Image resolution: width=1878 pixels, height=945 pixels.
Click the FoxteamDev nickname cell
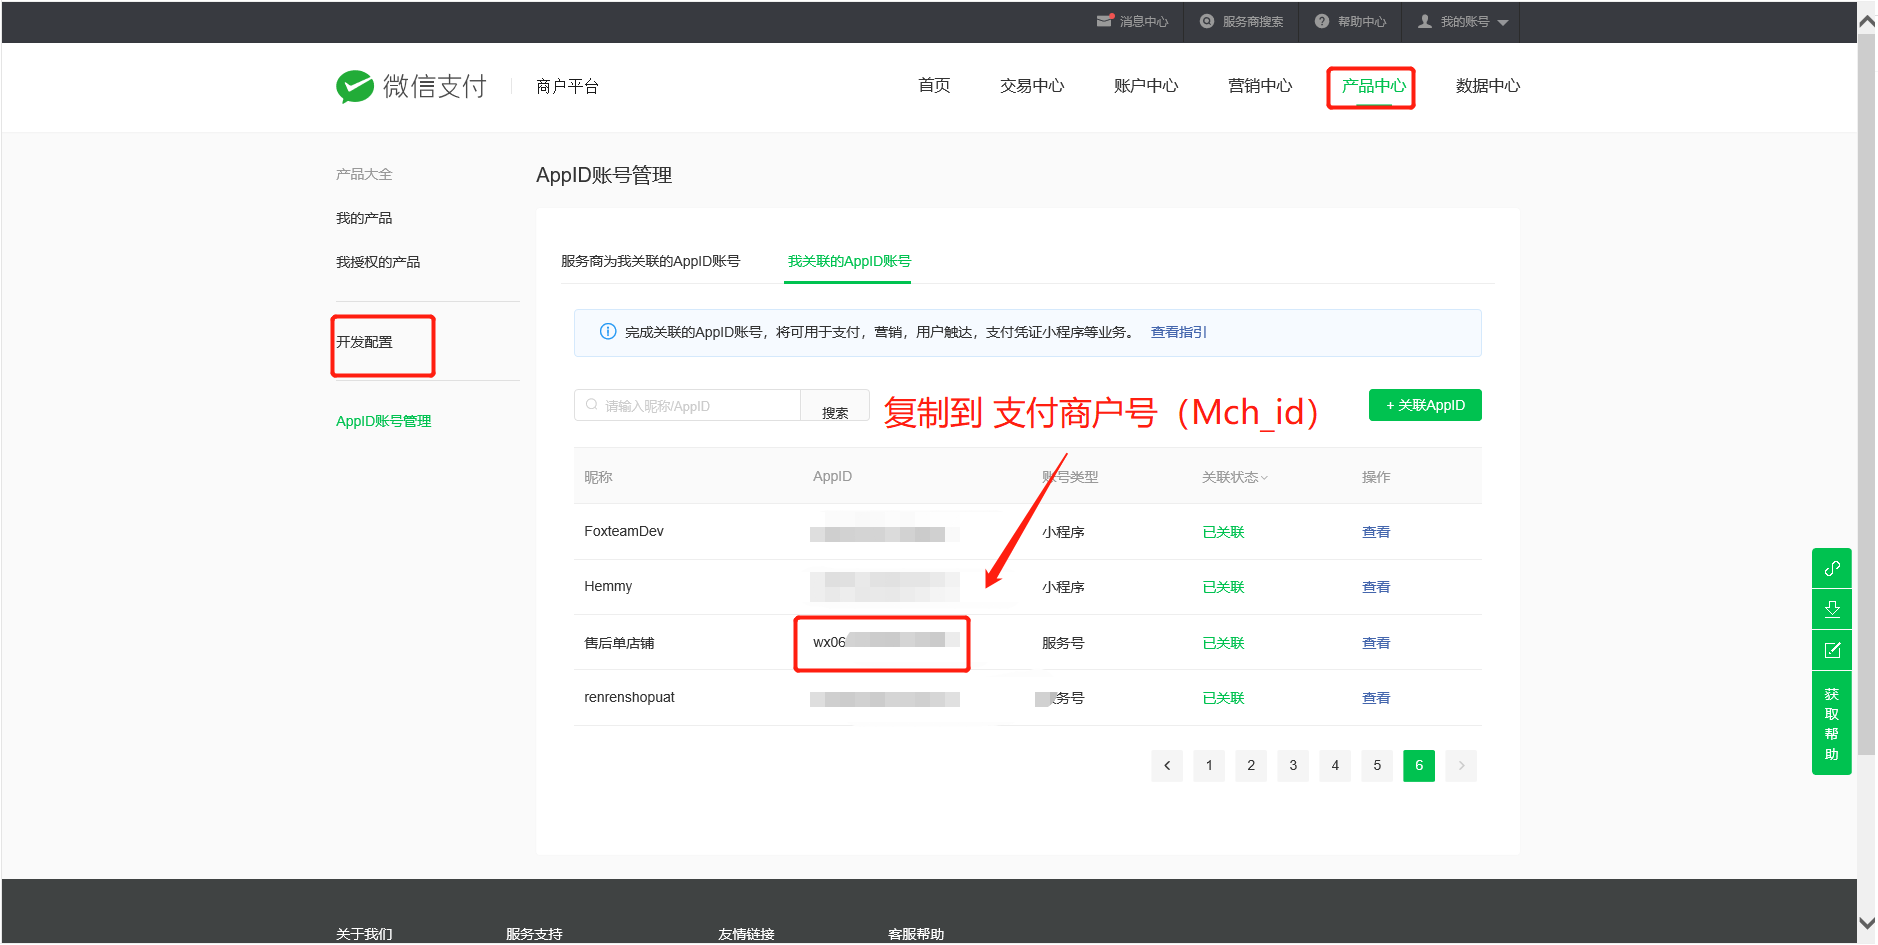(624, 531)
